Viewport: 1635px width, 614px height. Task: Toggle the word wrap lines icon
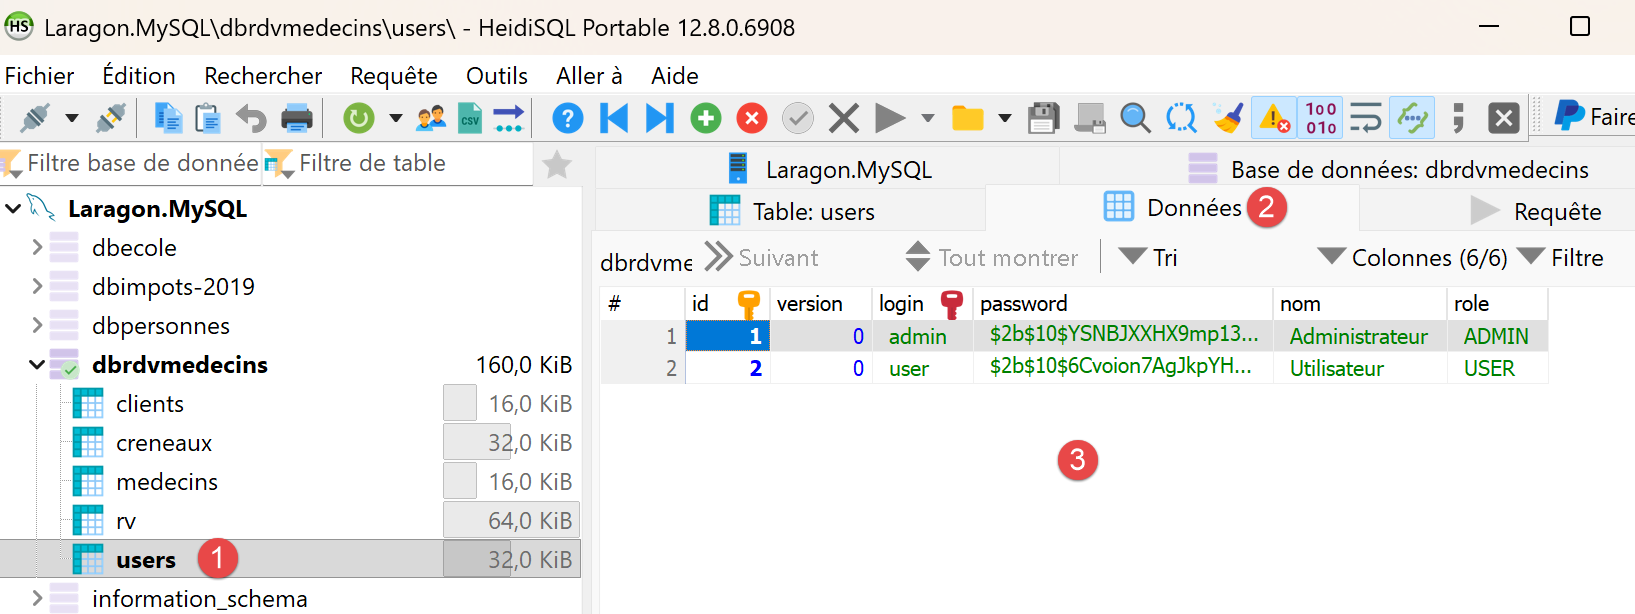tap(1366, 118)
